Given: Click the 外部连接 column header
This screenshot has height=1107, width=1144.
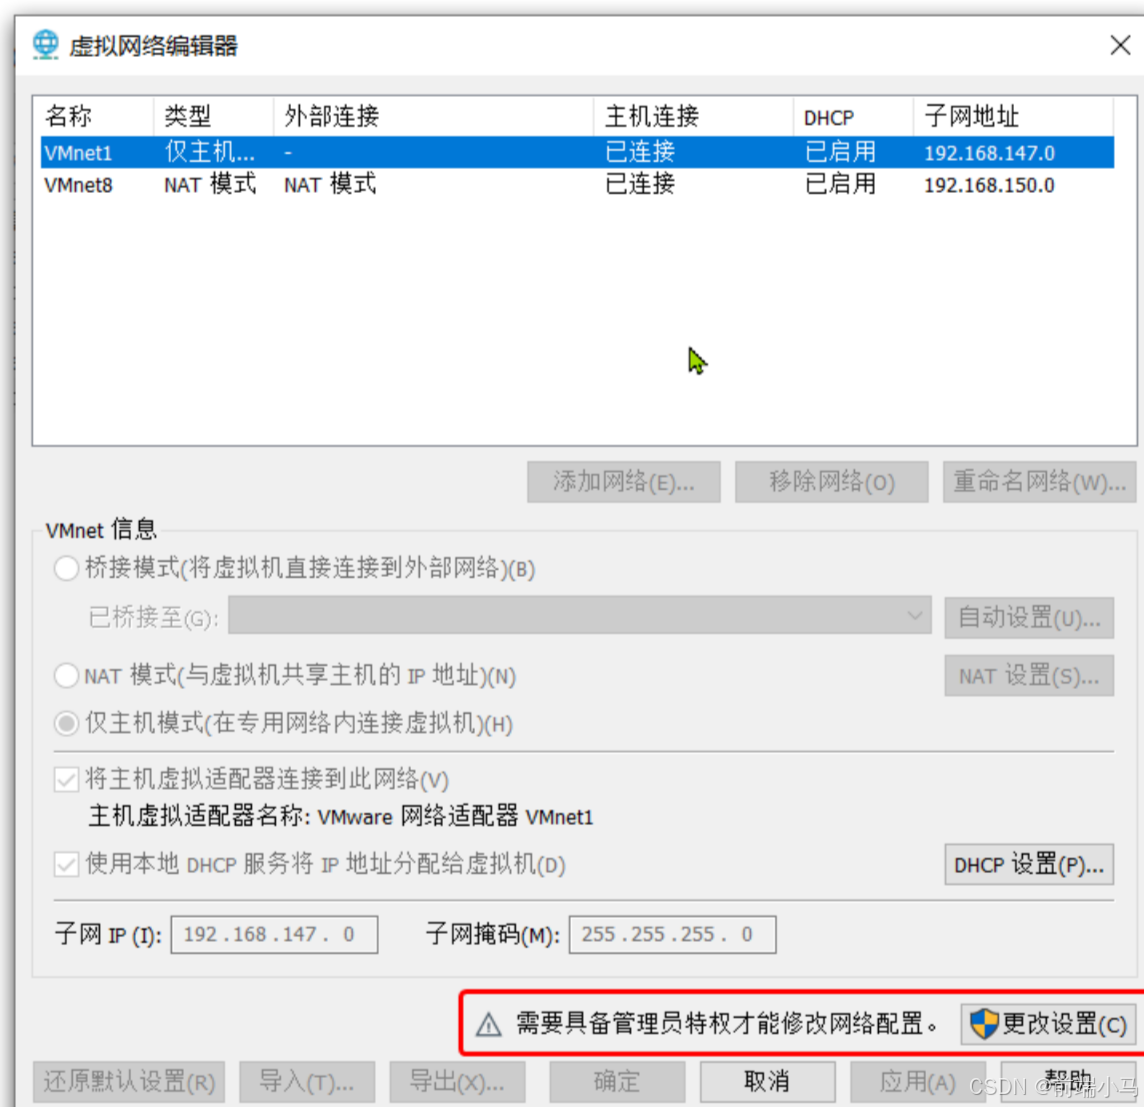Looking at the screenshot, I should pyautogui.click(x=433, y=116).
